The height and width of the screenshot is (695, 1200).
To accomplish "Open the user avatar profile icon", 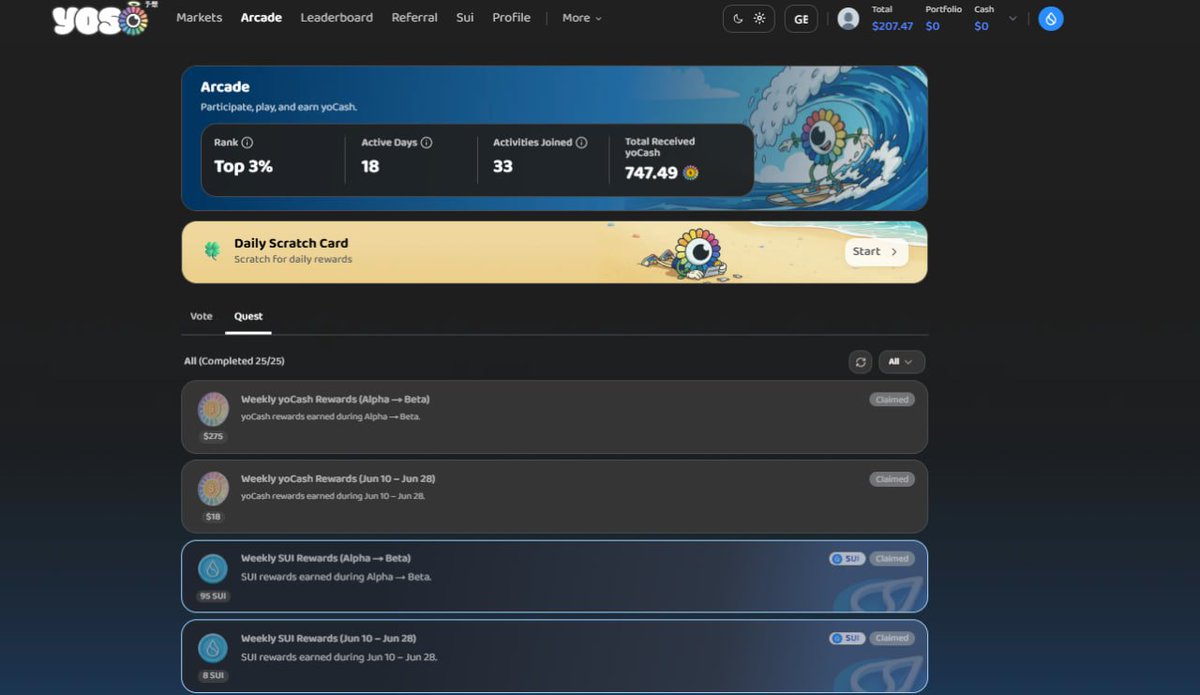I will pyautogui.click(x=848, y=19).
